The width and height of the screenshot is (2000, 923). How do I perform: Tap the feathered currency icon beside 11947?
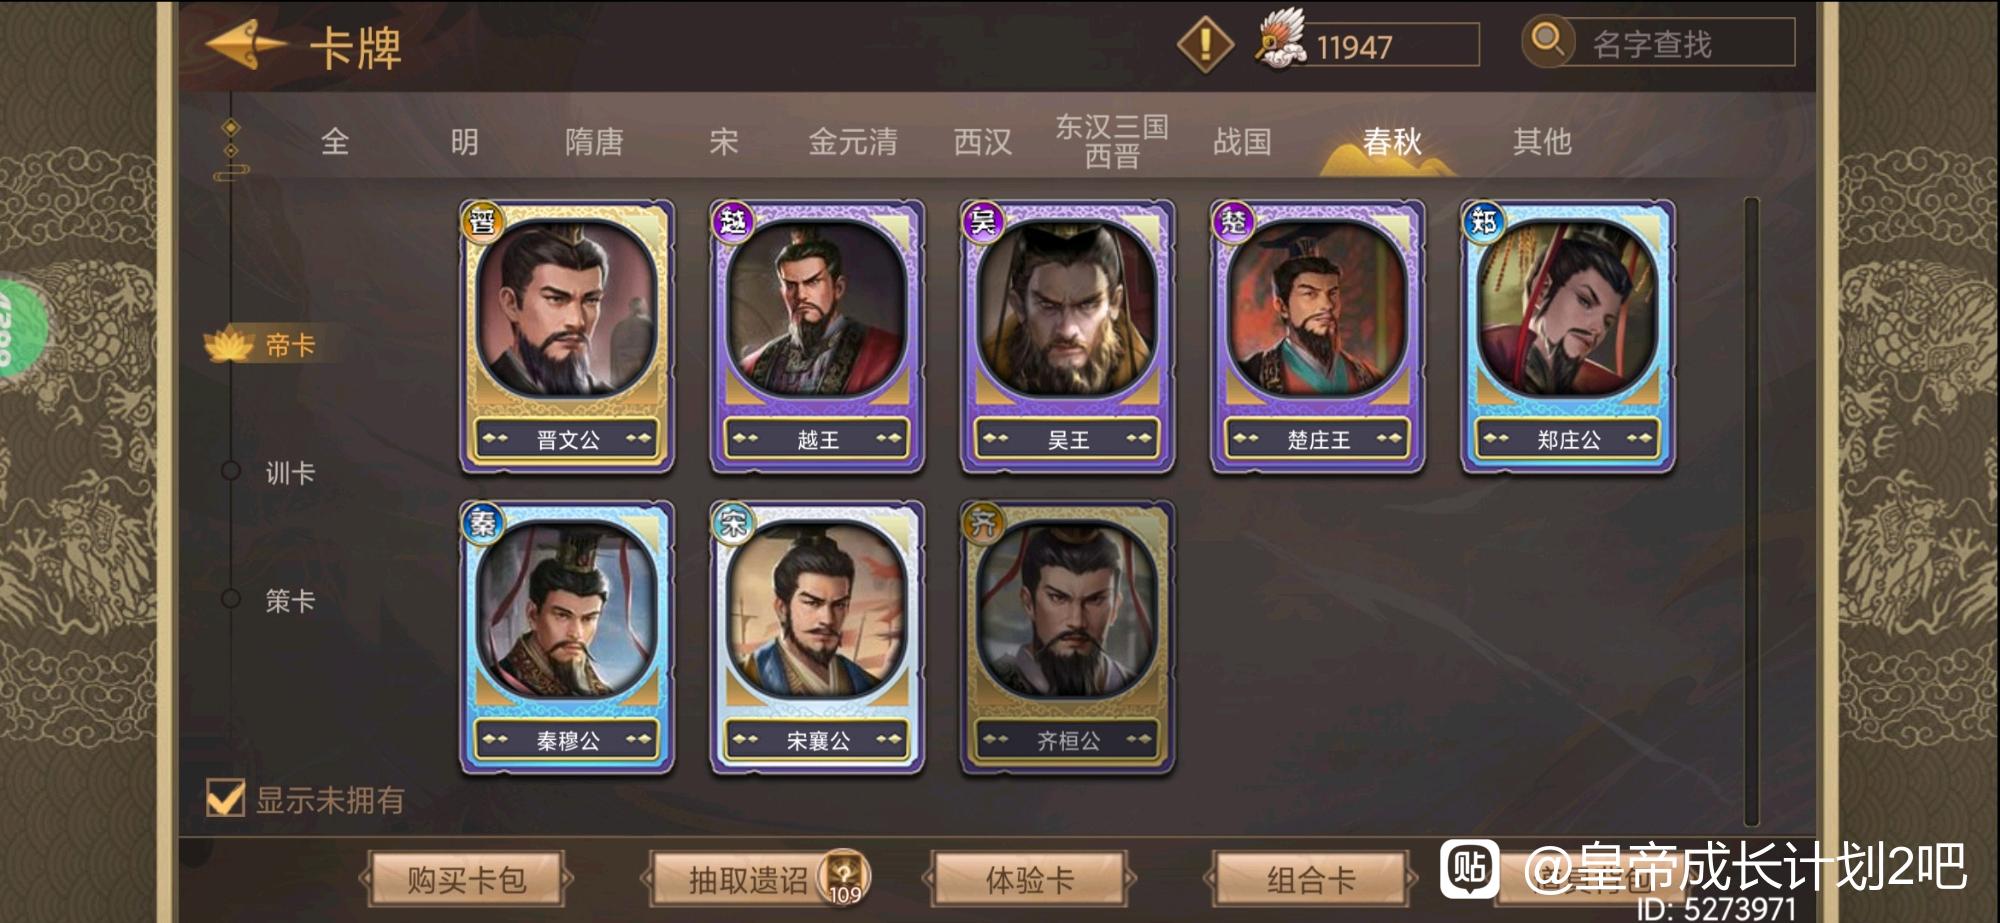[1281, 40]
